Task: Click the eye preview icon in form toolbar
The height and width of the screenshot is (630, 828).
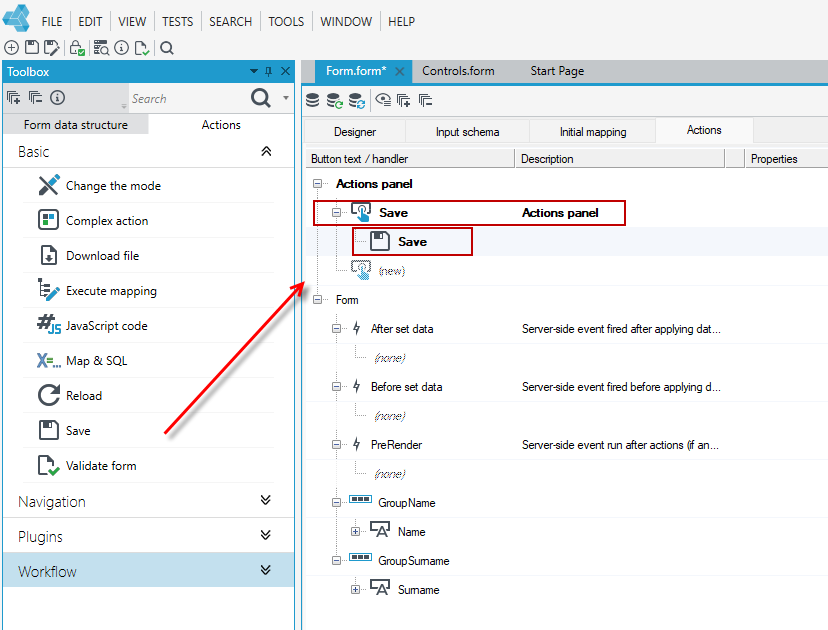Action: pos(383,100)
